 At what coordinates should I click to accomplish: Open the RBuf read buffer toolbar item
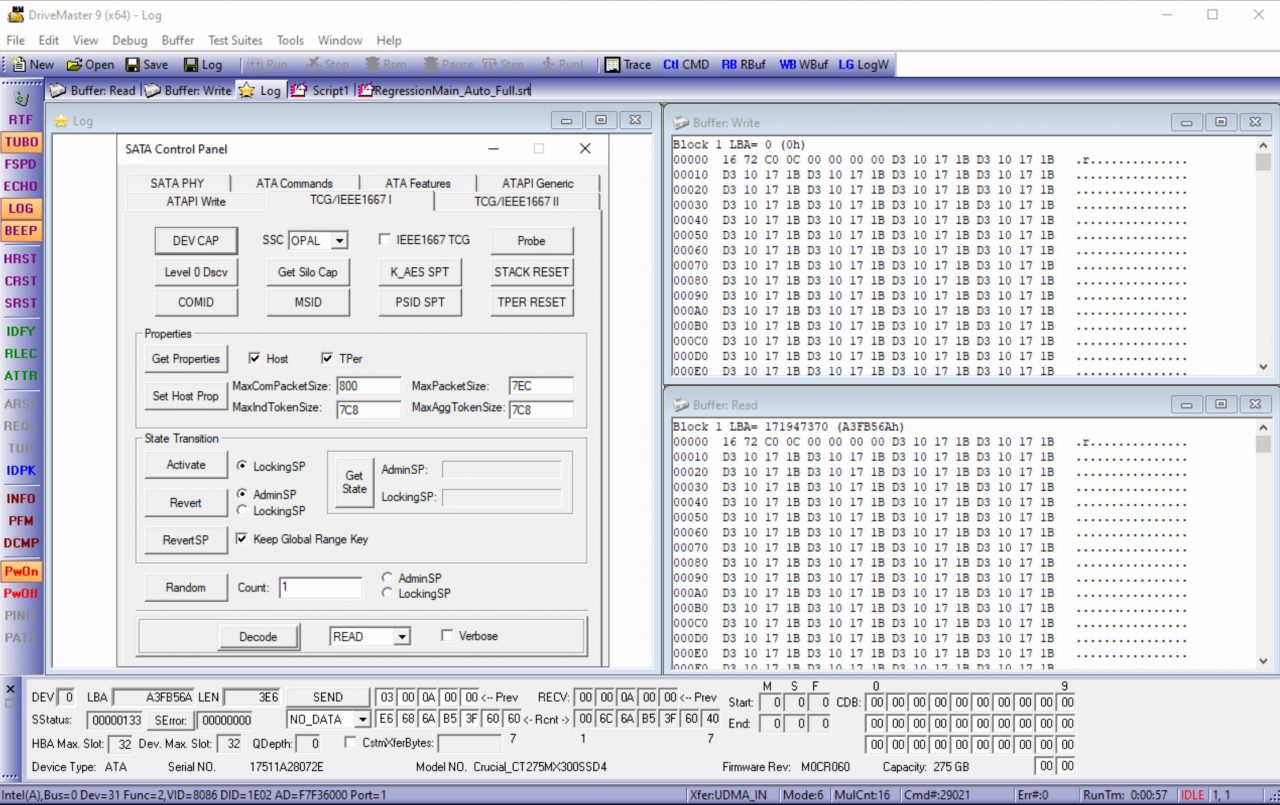(743, 64)
